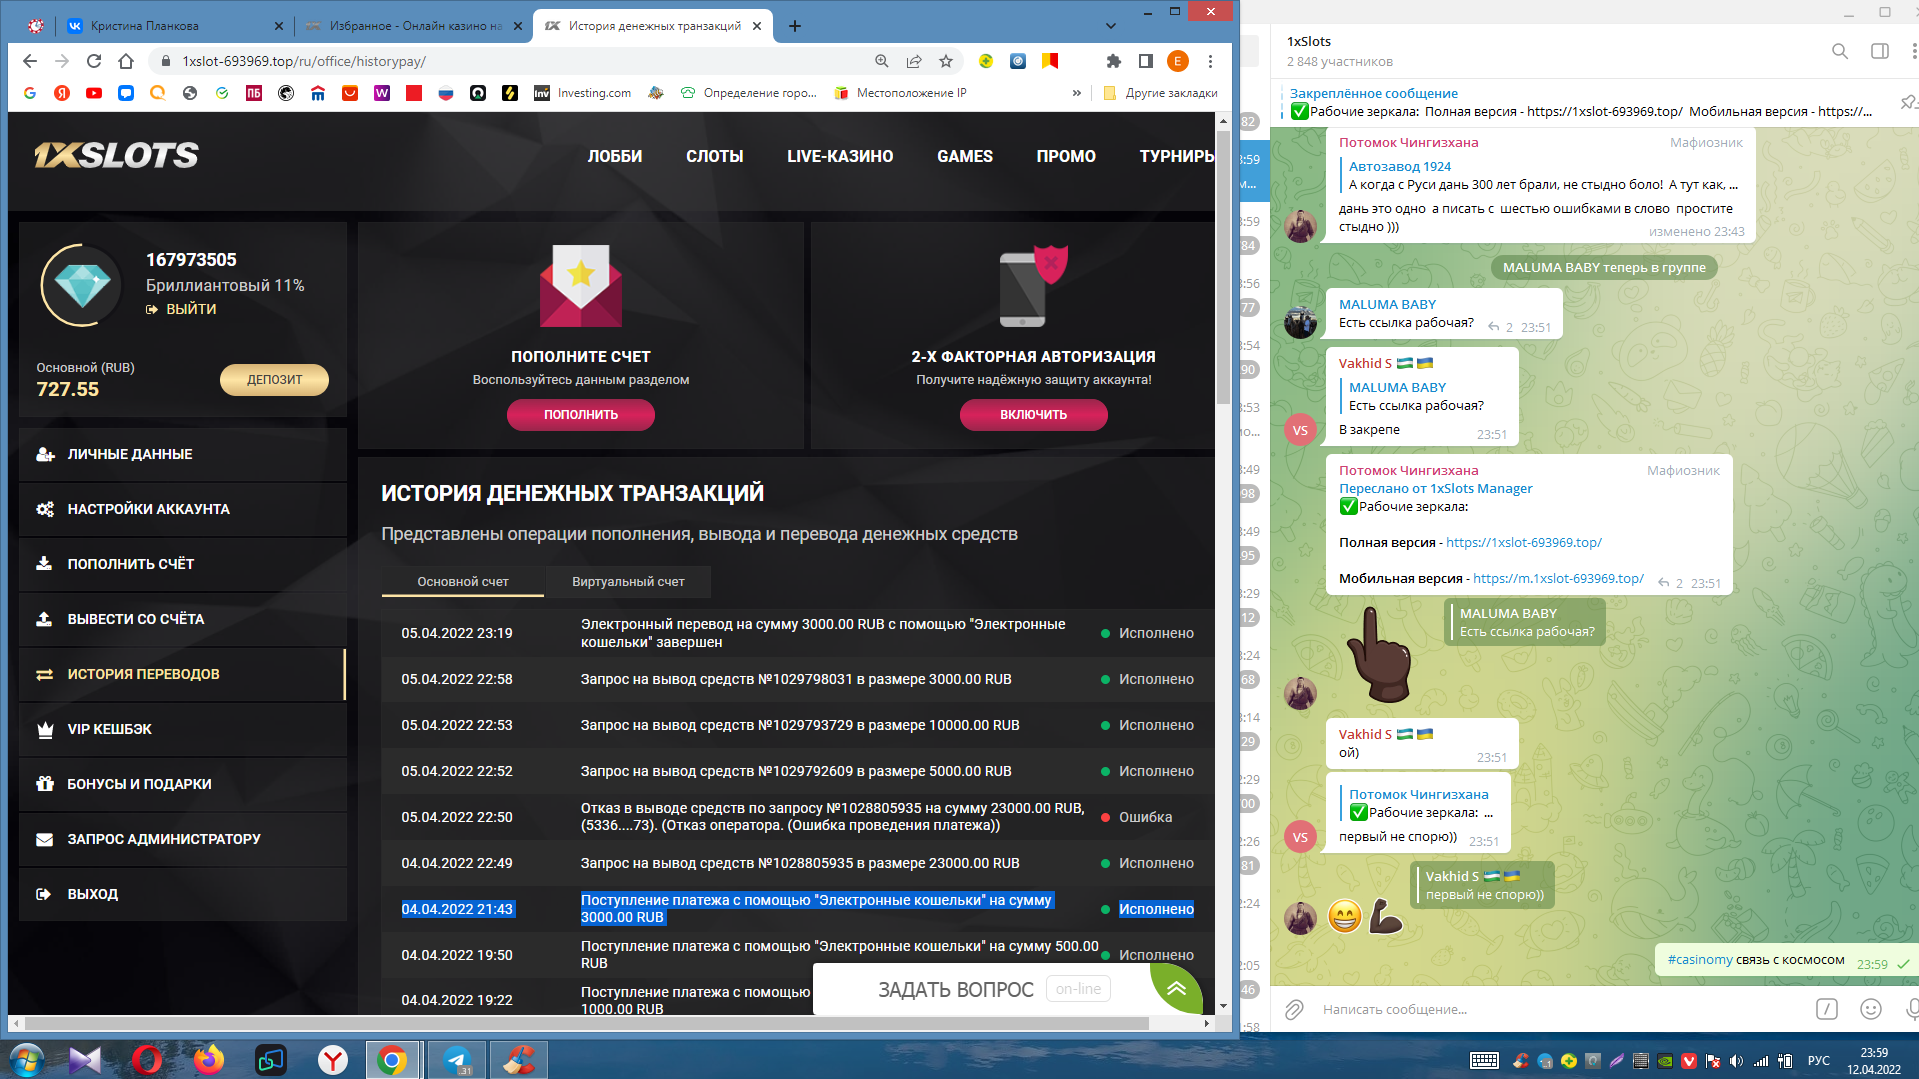The height and width of the screenshot is (1079, 1919).
Task: Click the horizontal scrollbar at page bottom
Action: 587,1023
